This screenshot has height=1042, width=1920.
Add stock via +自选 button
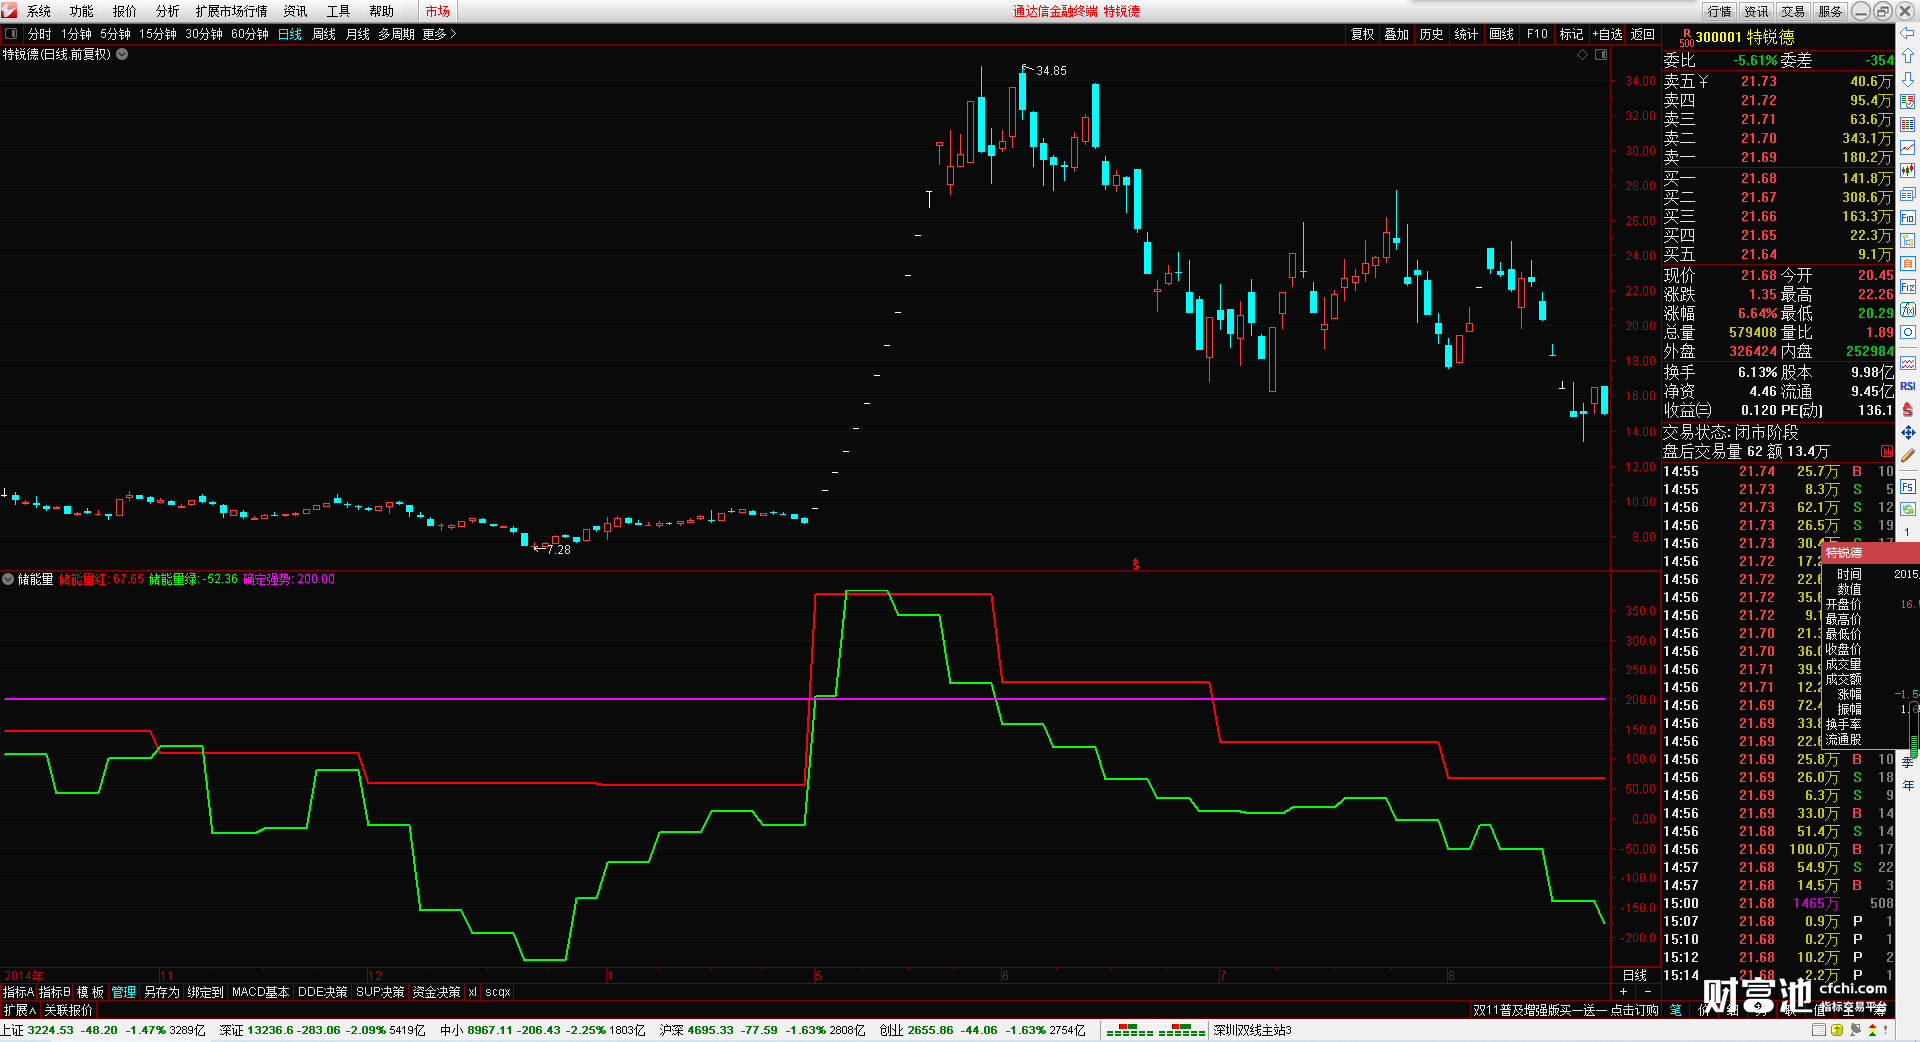[x=1607, y=34]
